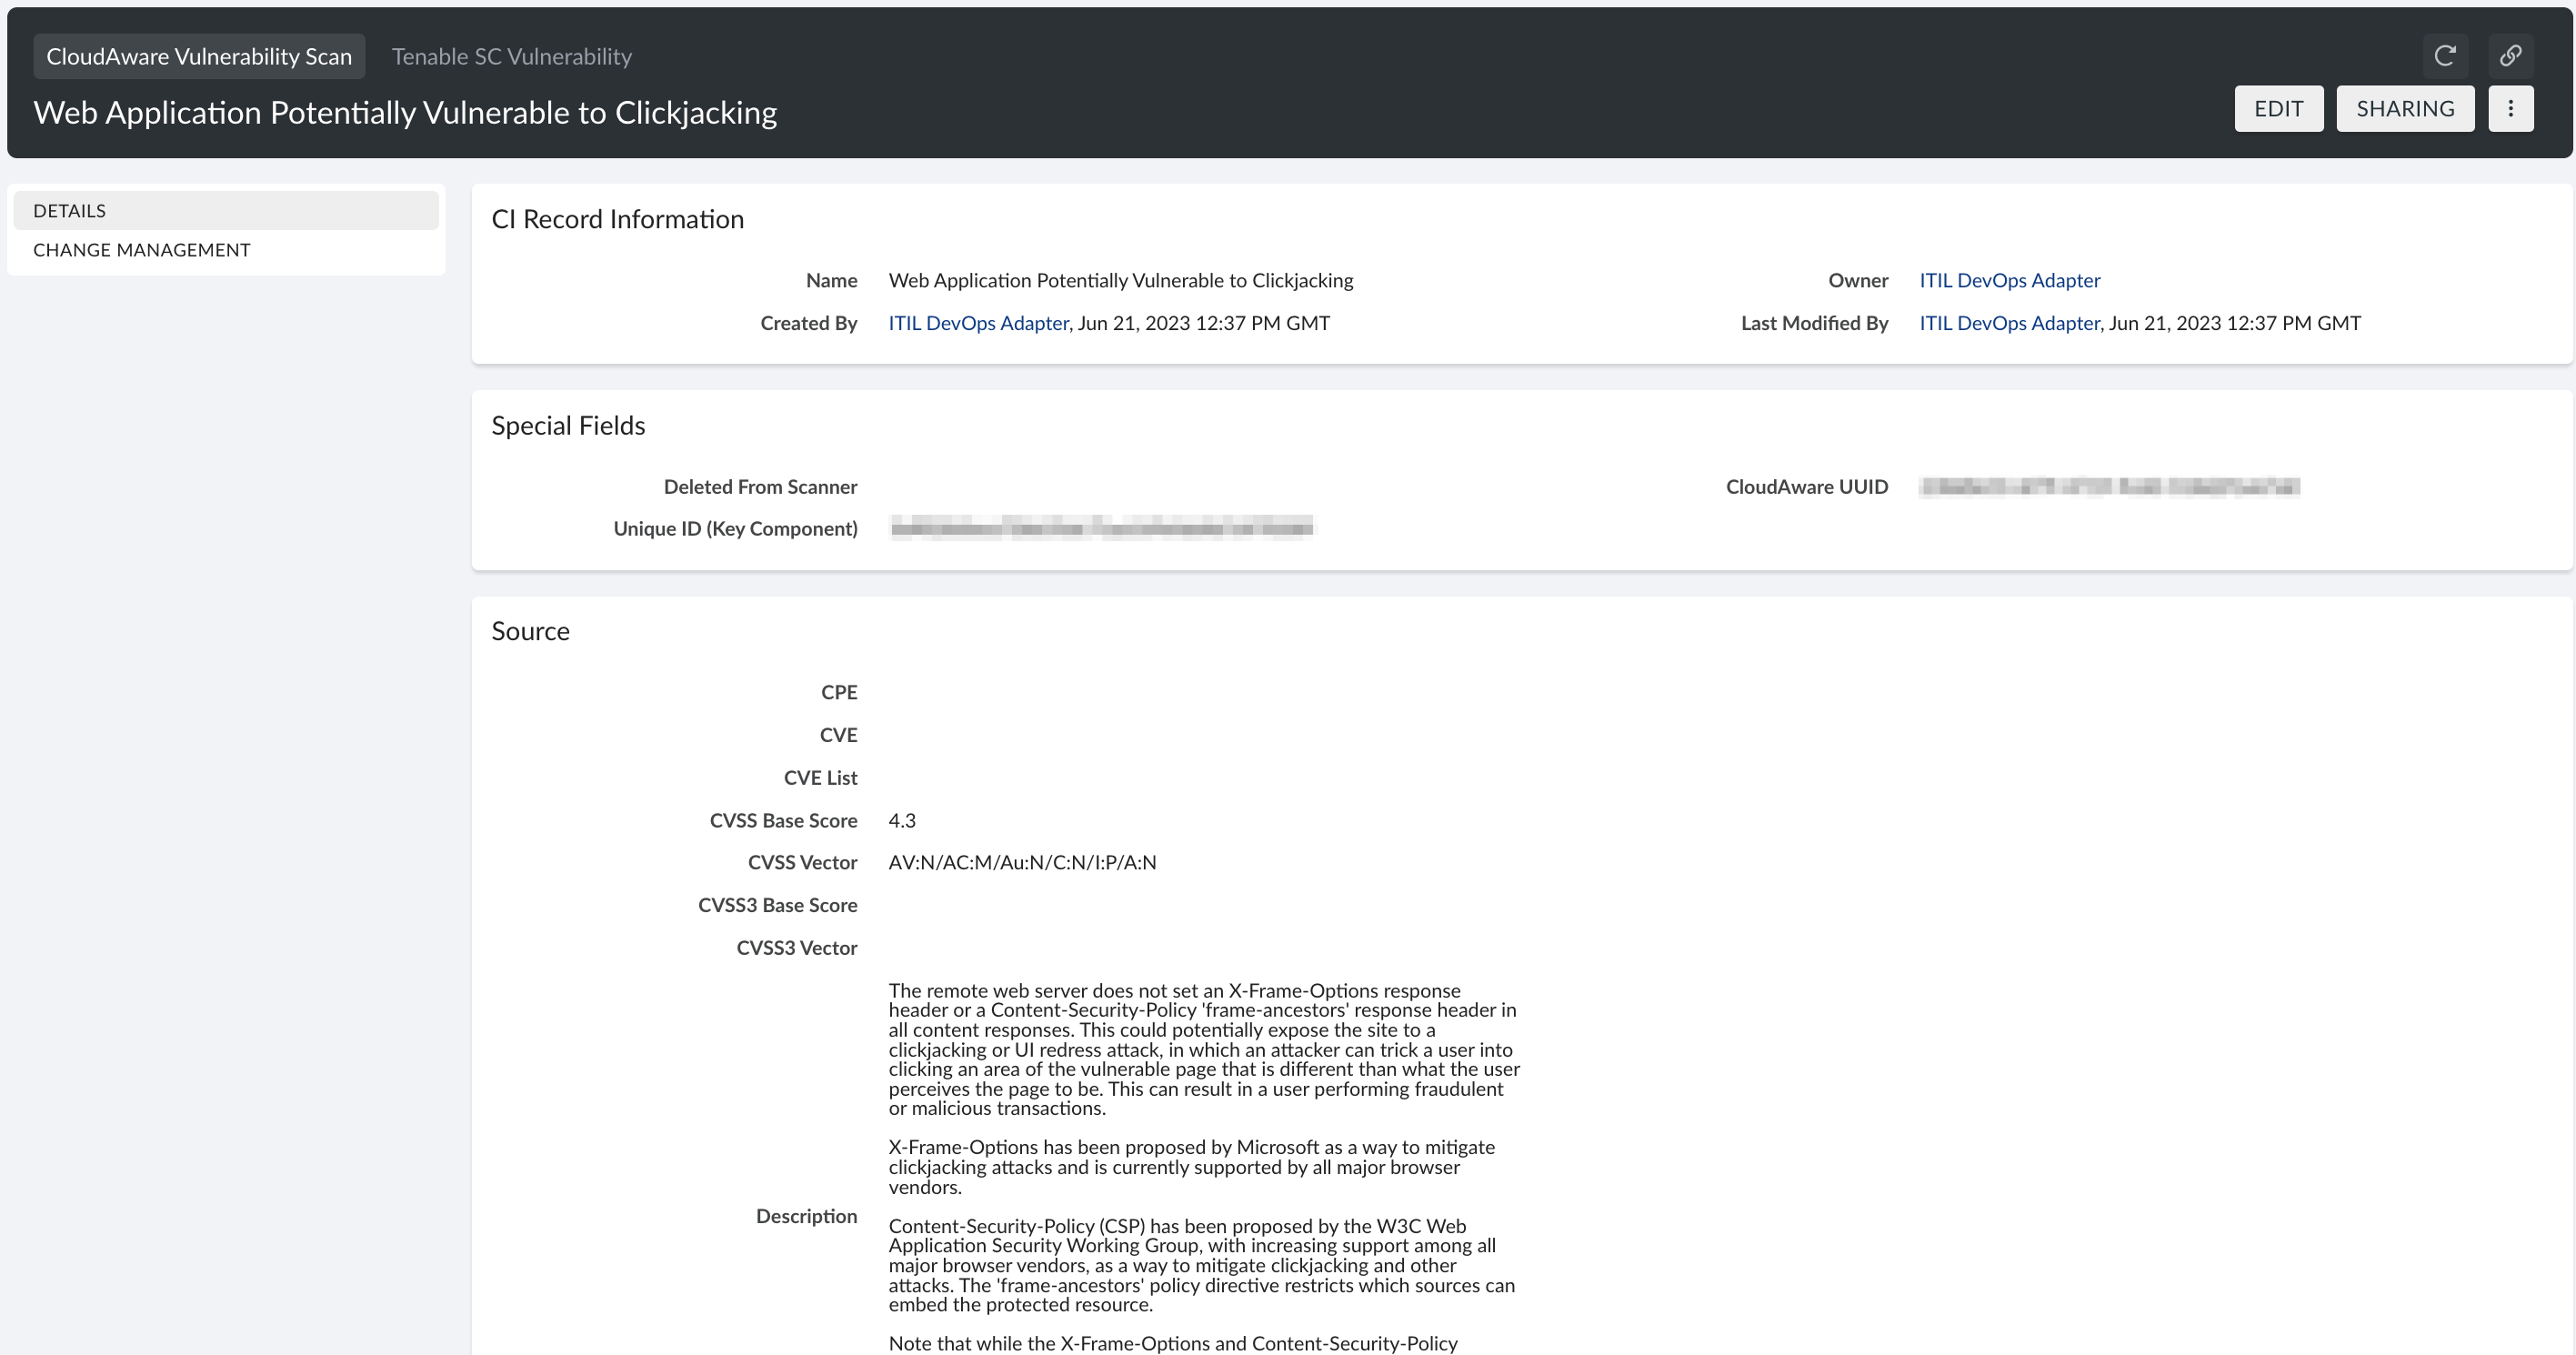Click the CVSS Vector value

tap(1022, 862)
